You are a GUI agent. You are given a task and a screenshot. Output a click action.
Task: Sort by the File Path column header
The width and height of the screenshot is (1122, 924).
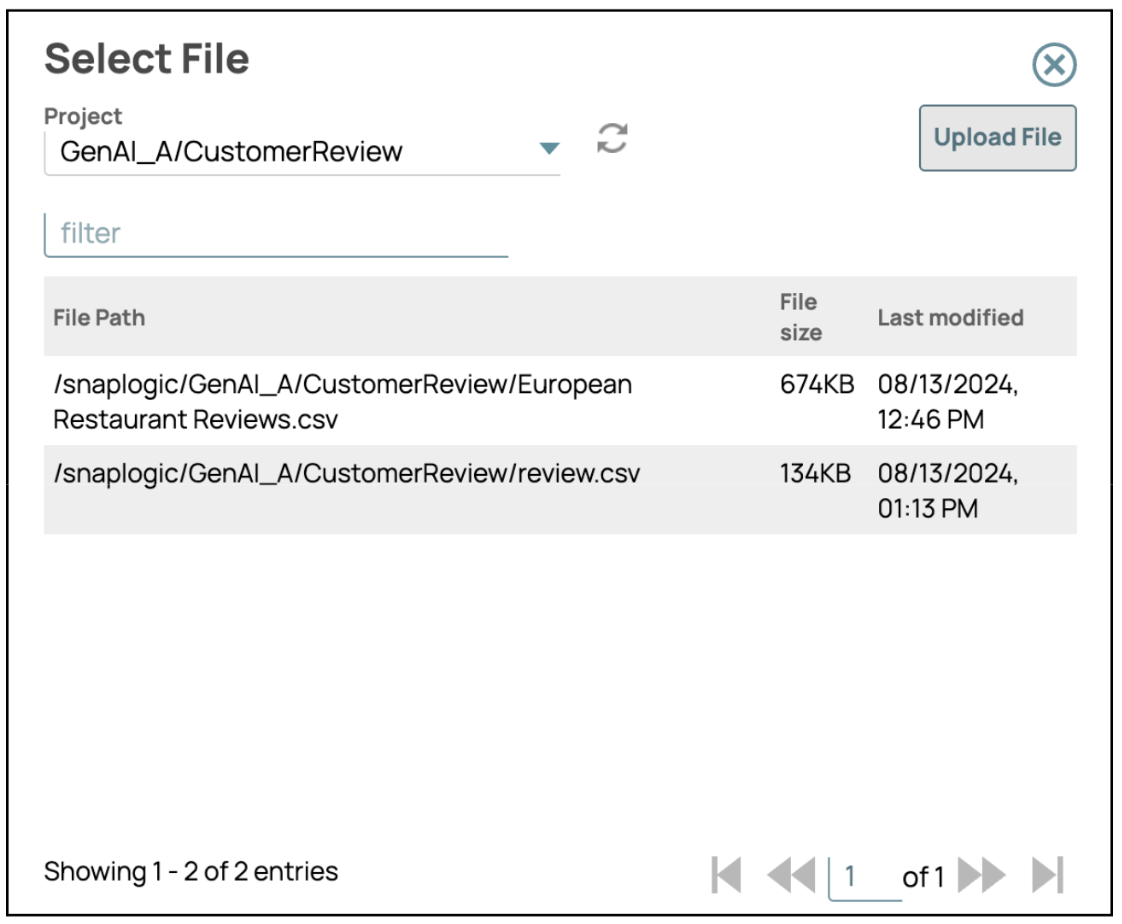tap(99, 318)
